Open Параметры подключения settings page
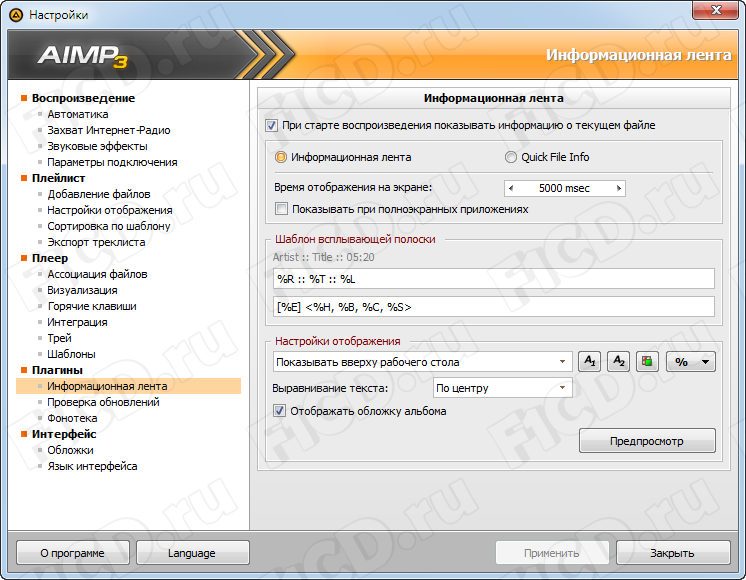 pos(112,162)
